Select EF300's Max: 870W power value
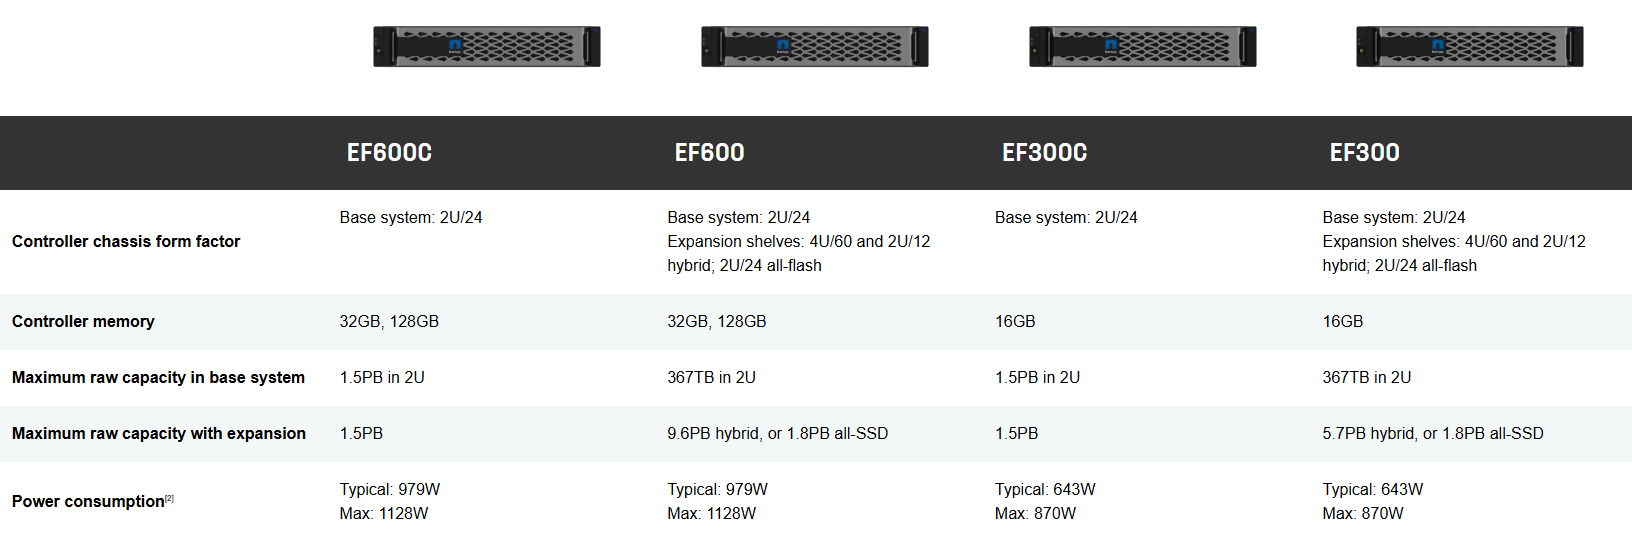Screen dimensions: 1632x545 (1362, 513)
